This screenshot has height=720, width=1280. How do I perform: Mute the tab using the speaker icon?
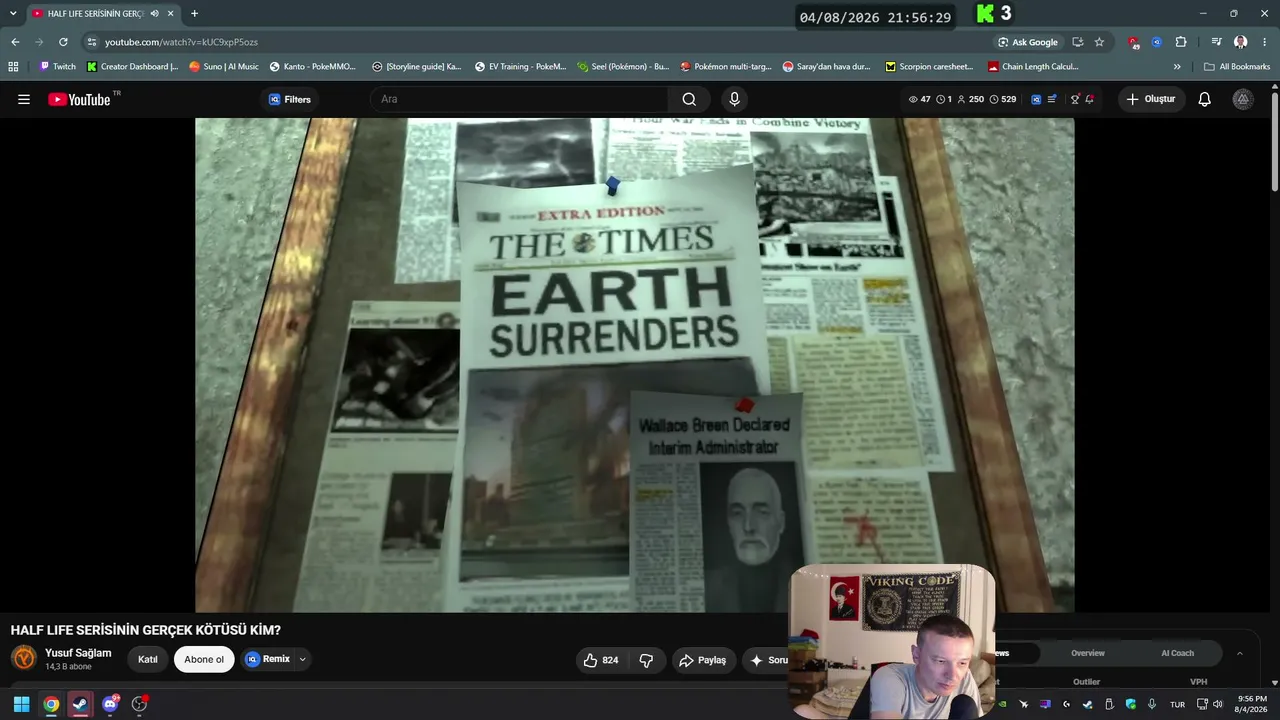click(154, 13)
